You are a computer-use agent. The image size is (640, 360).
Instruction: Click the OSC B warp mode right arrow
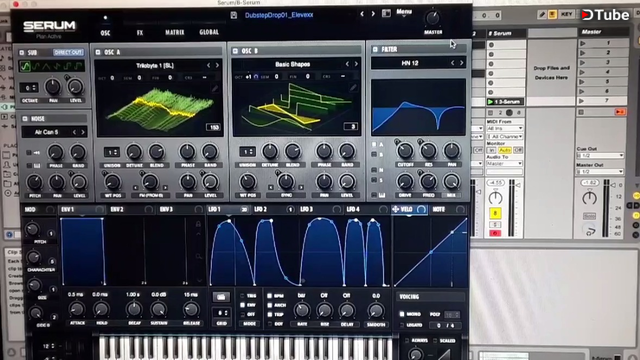tap(301, 187)
